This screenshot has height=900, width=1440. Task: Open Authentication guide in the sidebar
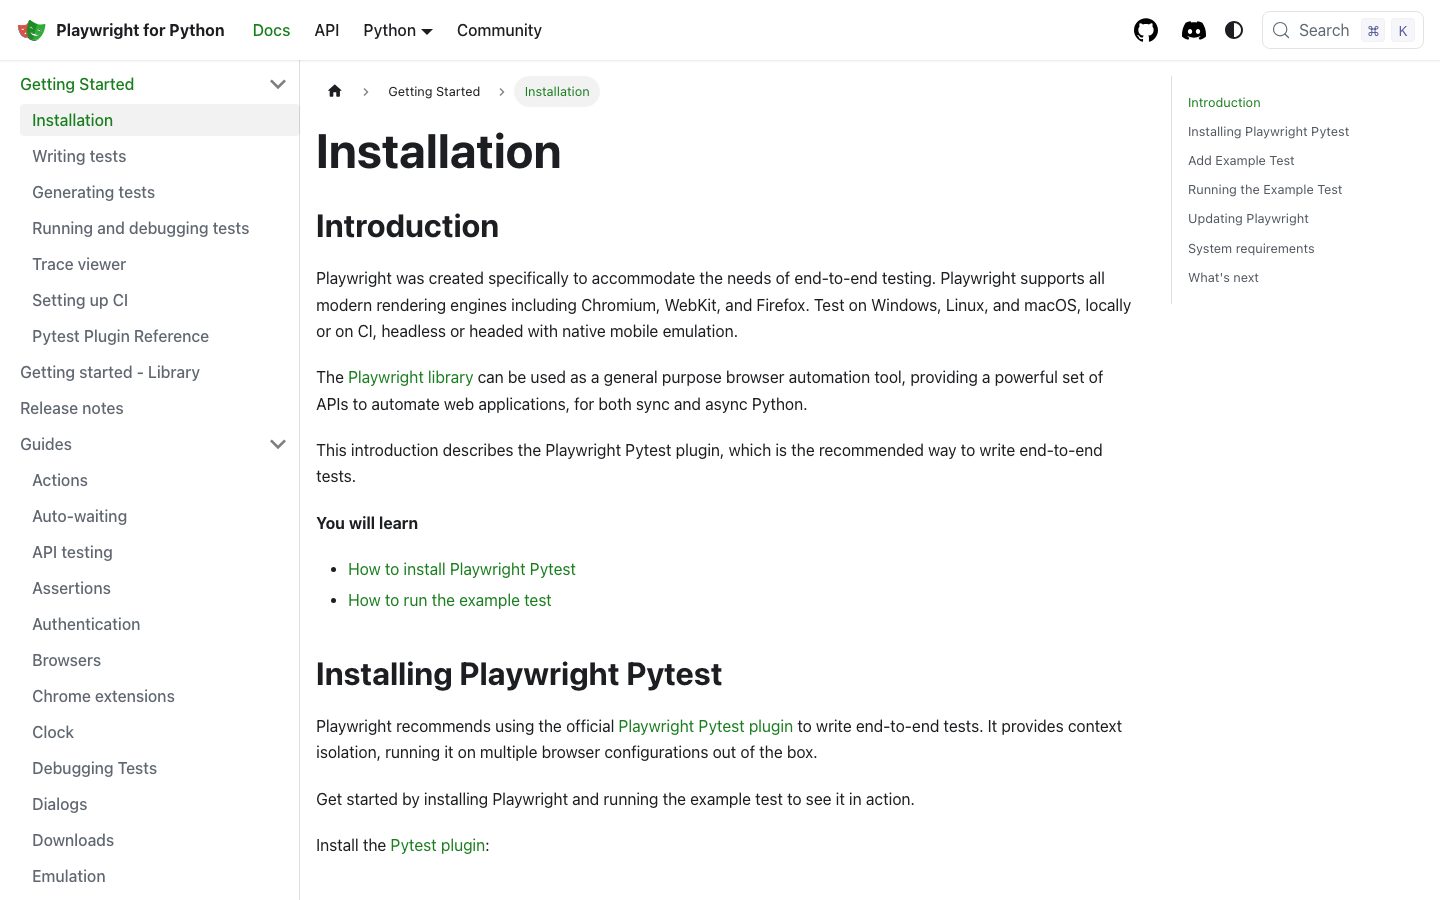point(159,624)
